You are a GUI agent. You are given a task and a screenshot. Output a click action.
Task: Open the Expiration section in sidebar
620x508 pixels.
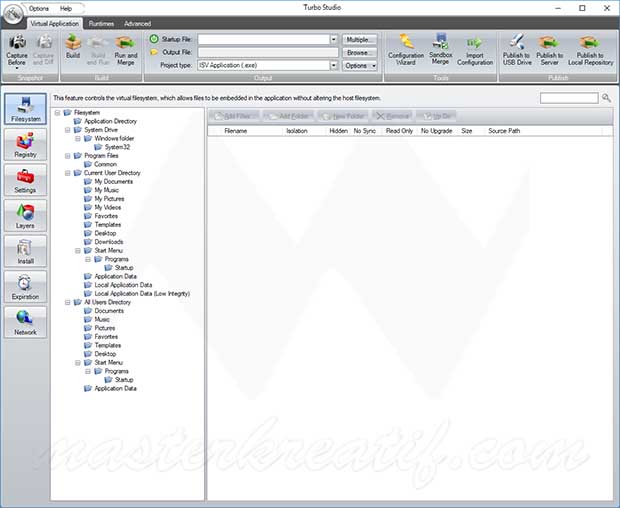[25, 288]
